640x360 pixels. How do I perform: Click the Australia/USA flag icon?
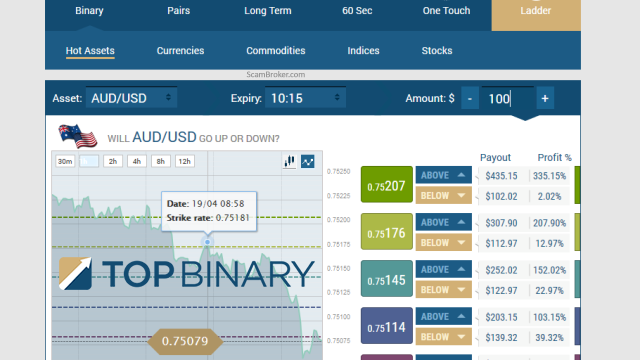point(78,136)
